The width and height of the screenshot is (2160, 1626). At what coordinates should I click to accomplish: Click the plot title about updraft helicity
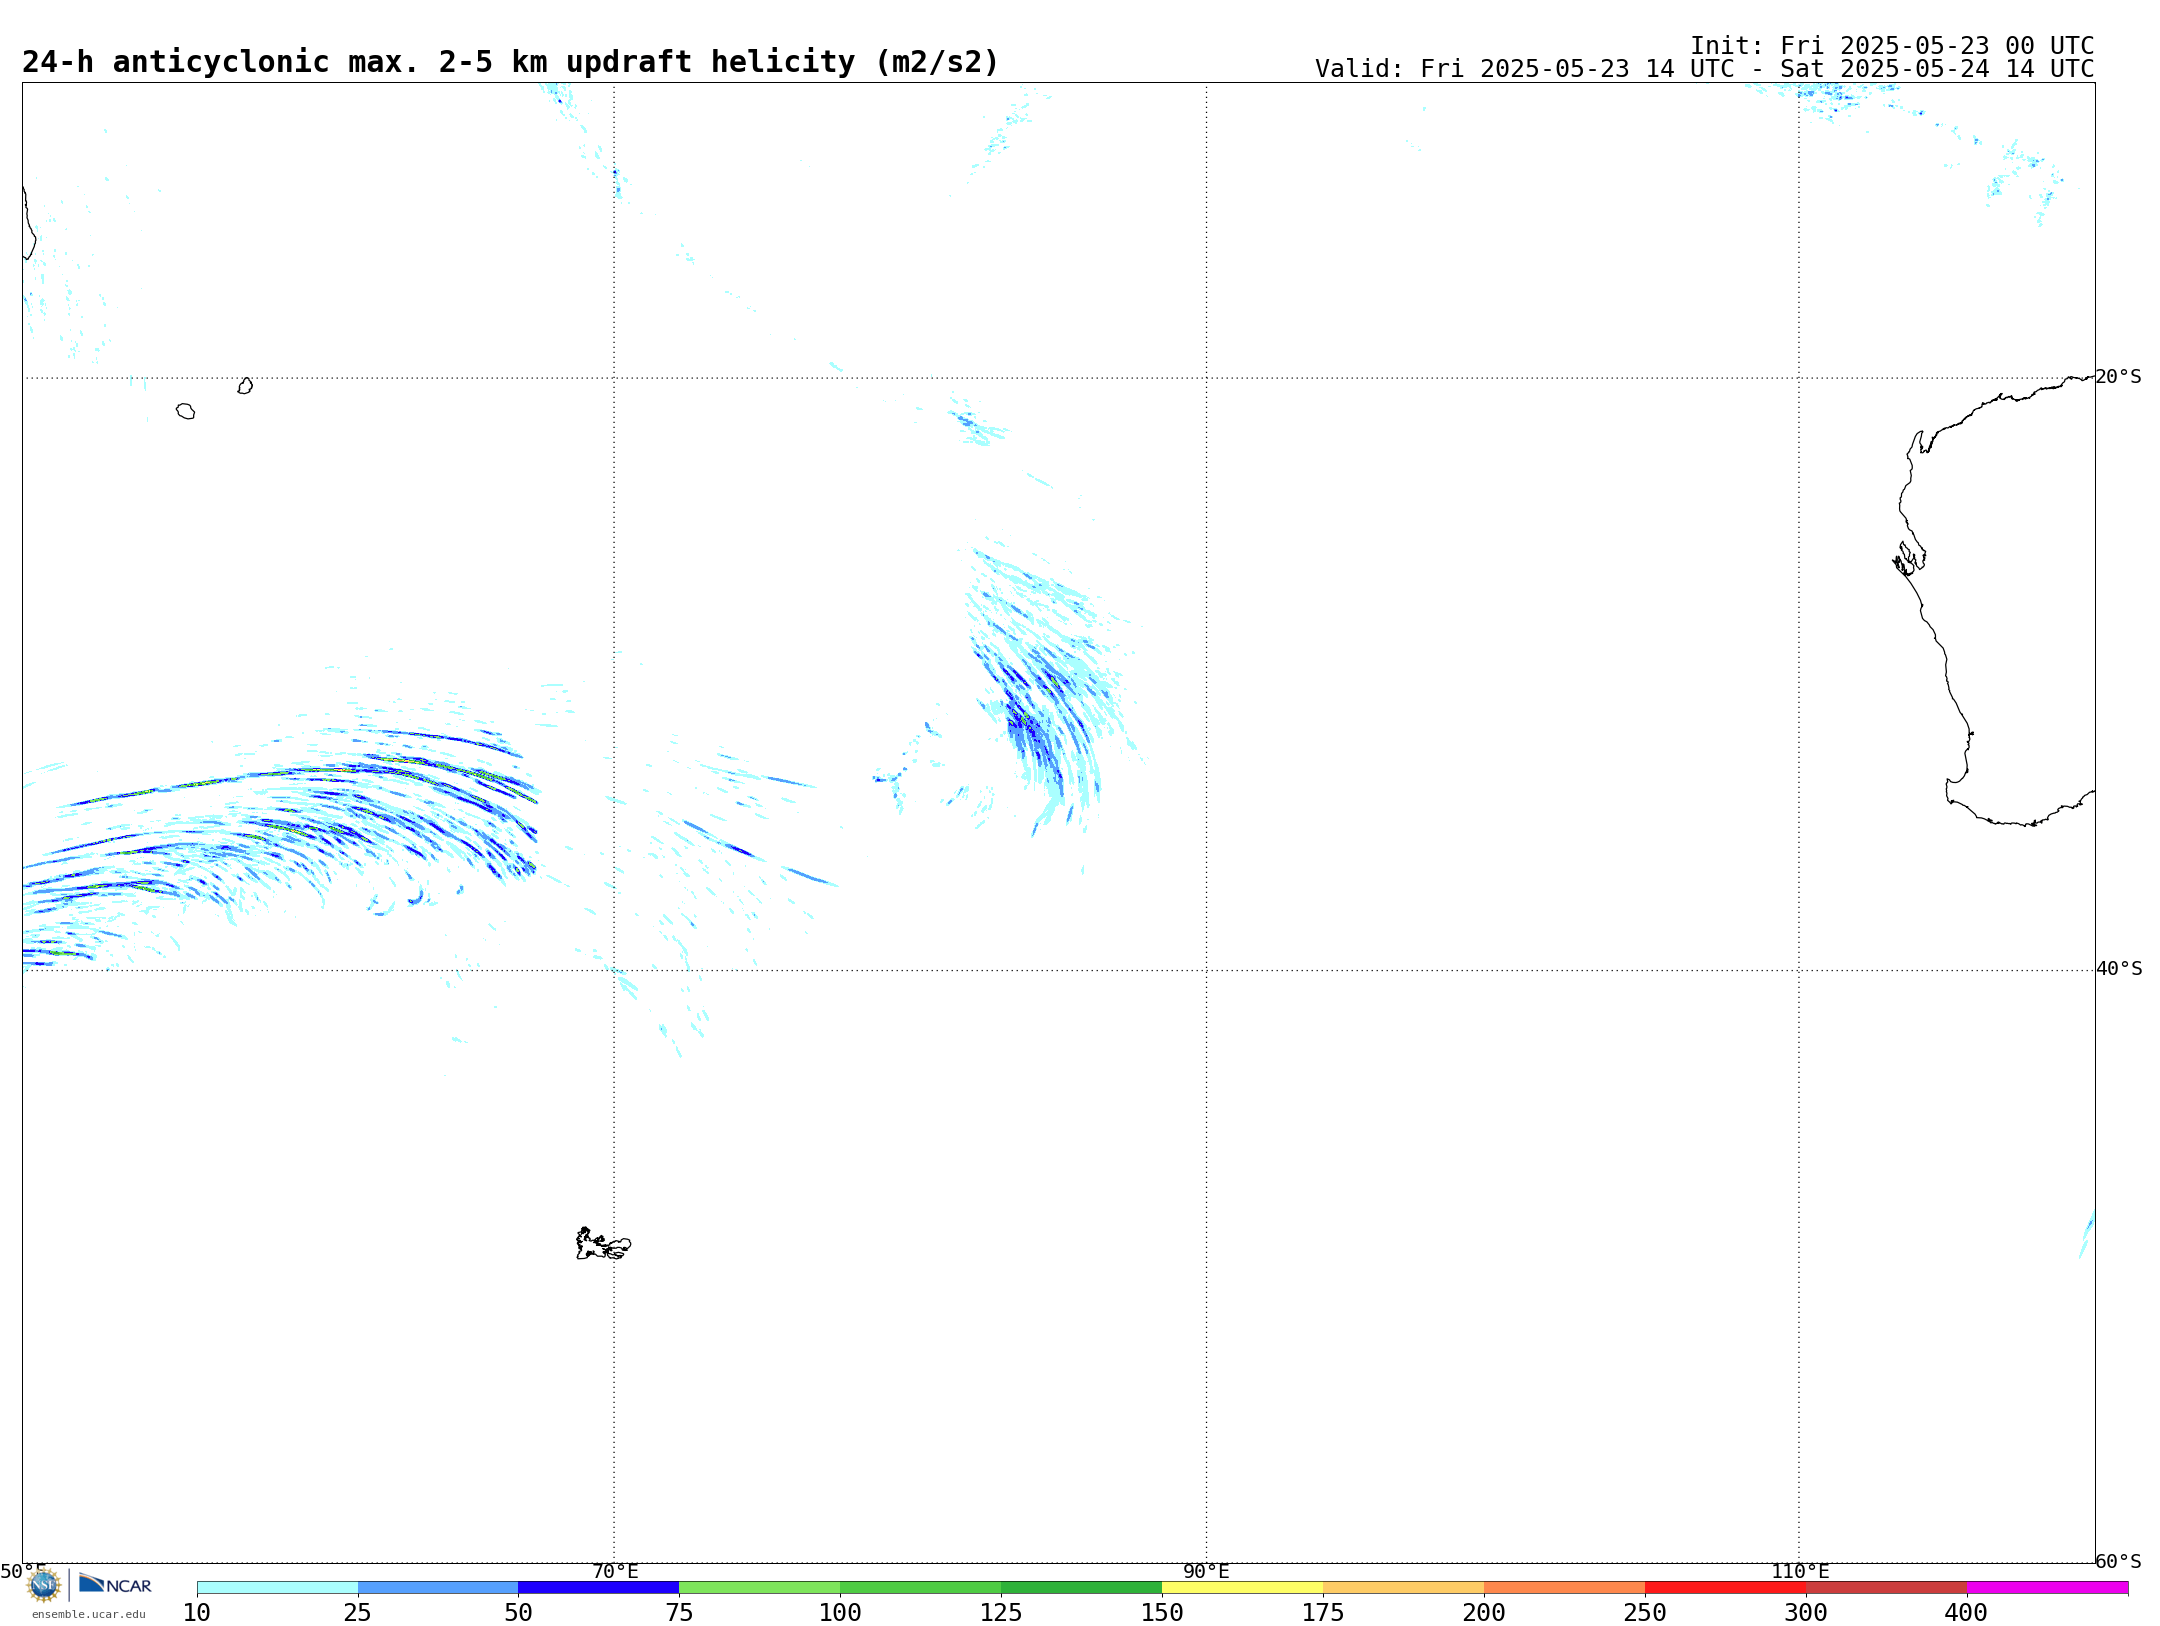pyautogui.click(x=510, y=62)
